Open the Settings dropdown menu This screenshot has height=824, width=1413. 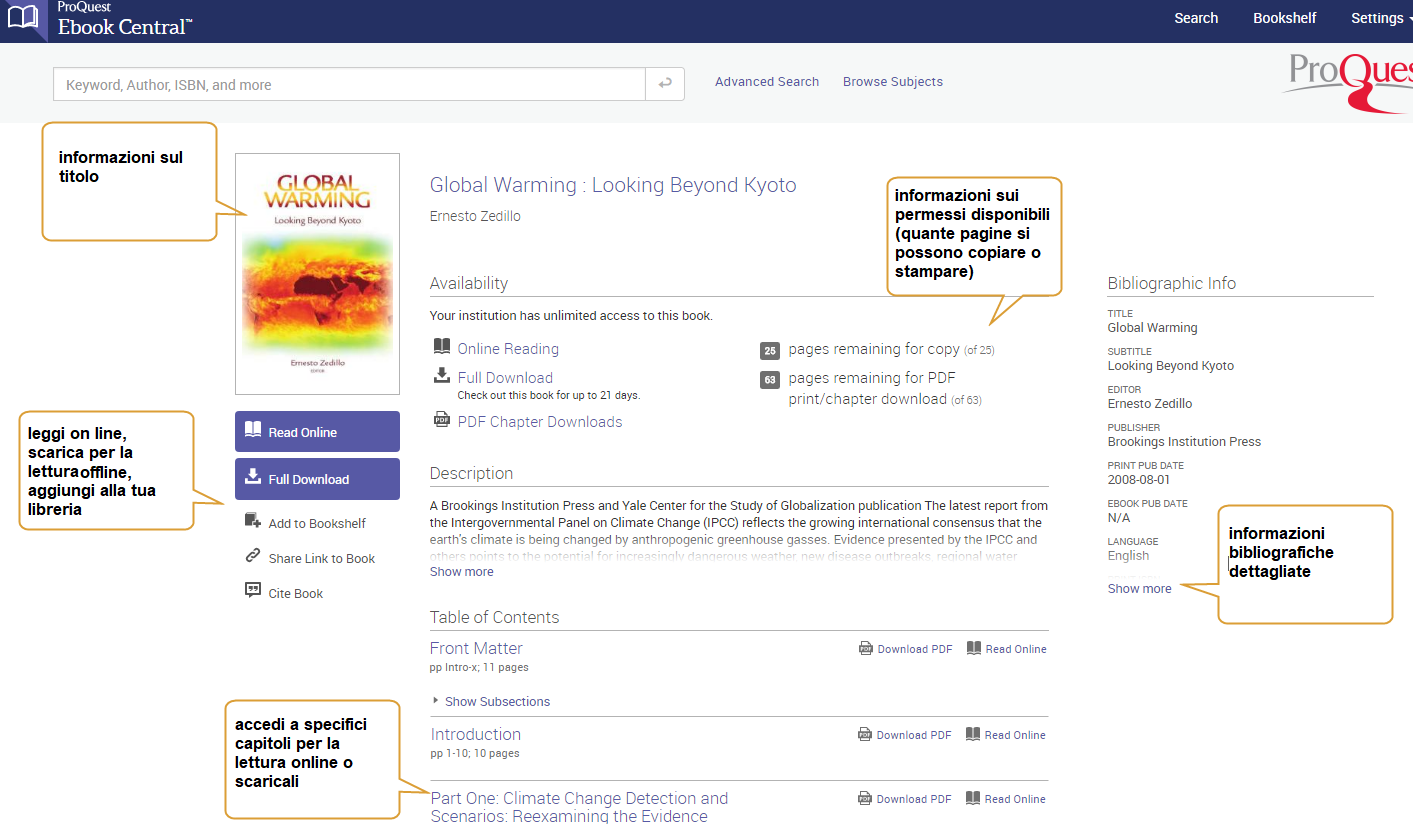(x=1380, y=18)
